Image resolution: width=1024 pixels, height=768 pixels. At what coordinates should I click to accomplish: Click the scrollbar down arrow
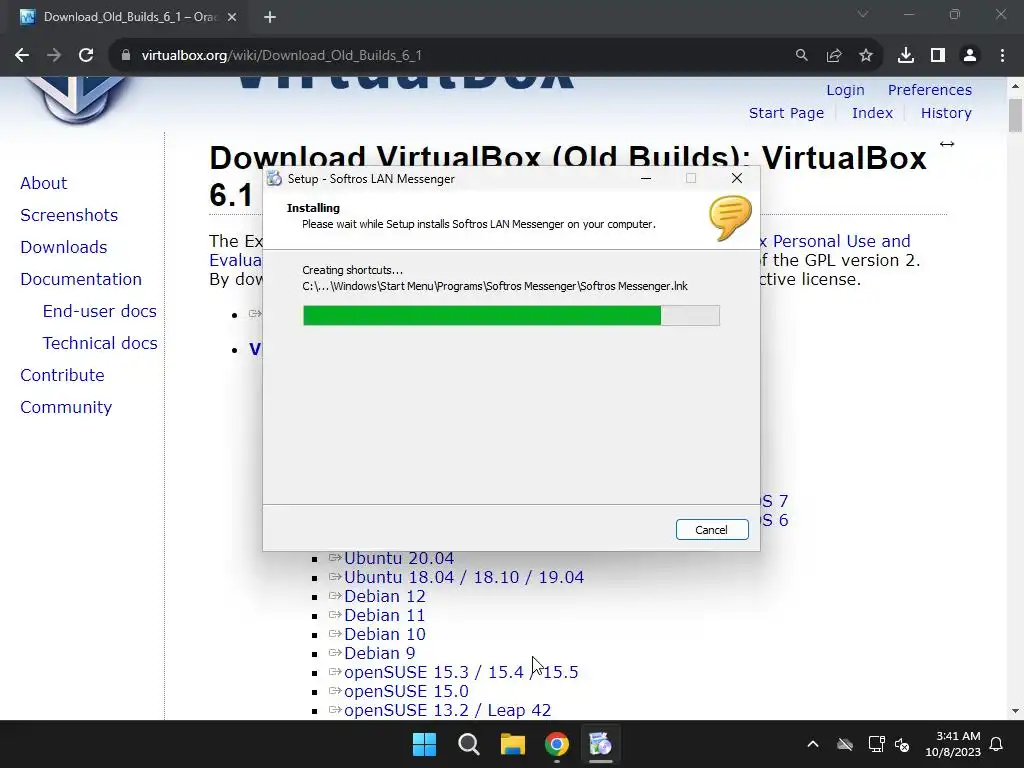1016,711
